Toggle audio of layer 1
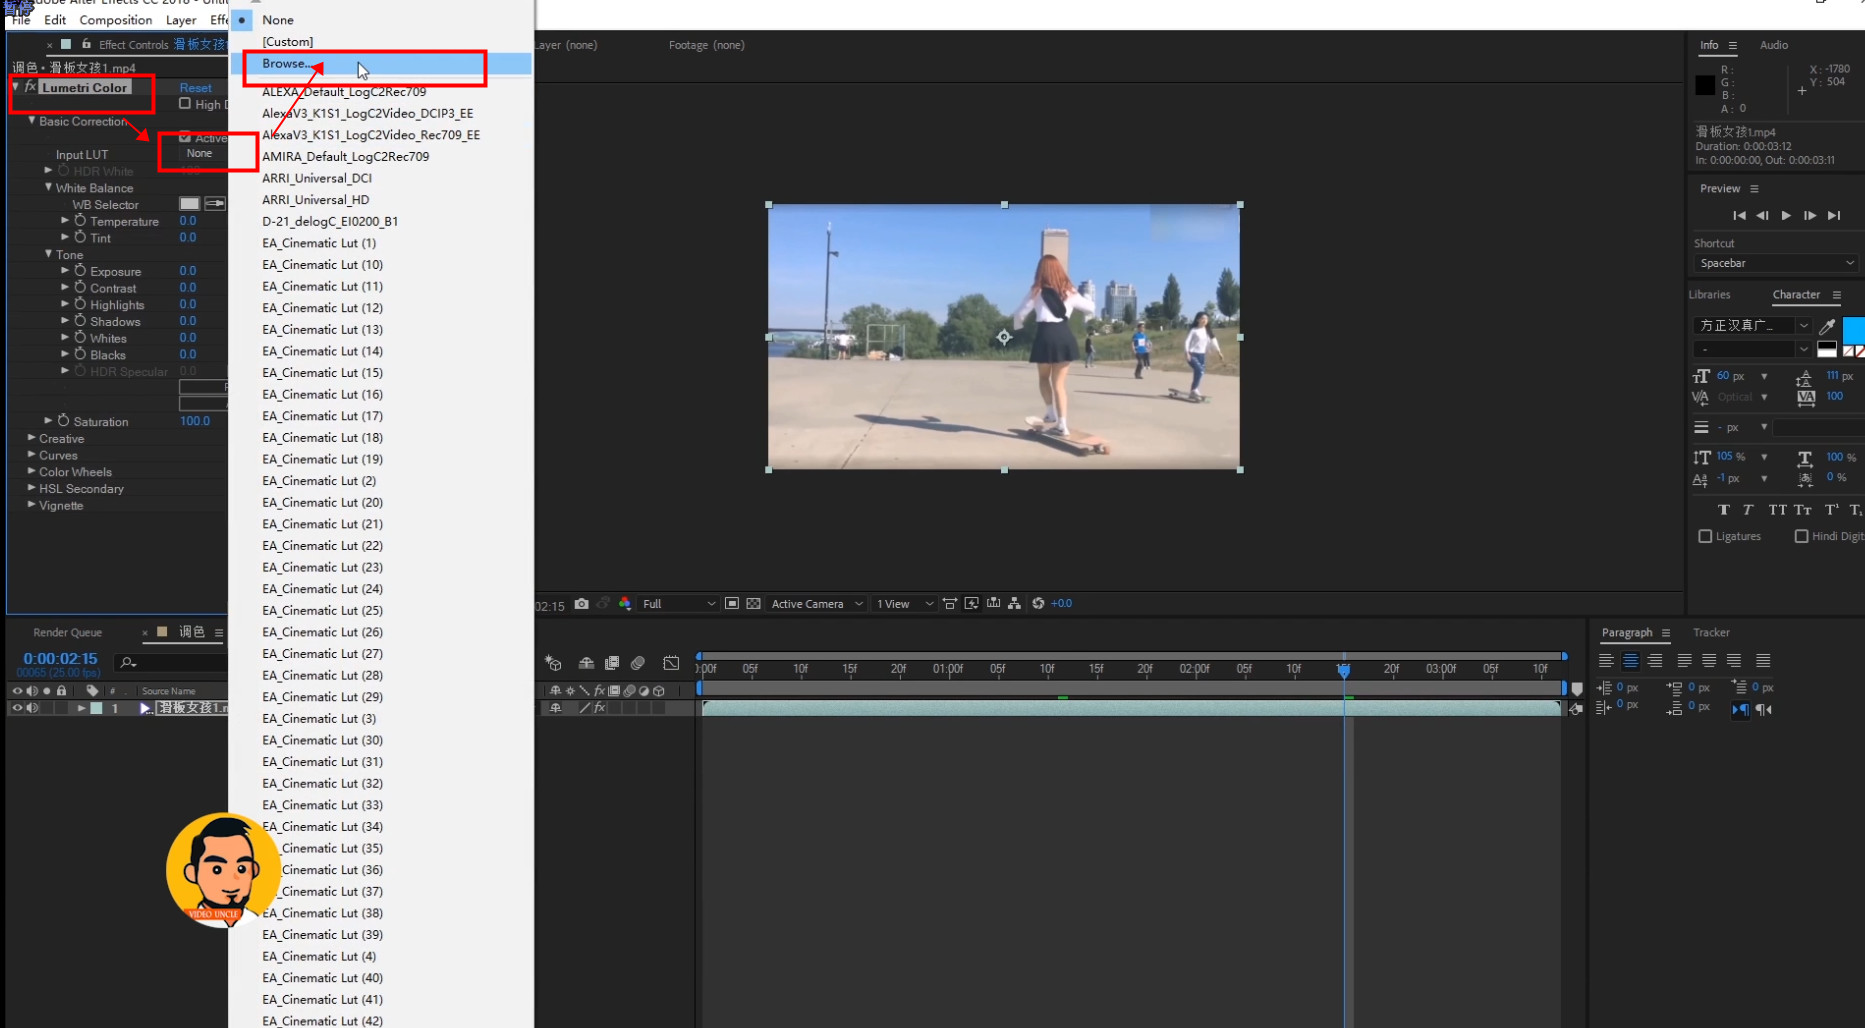1865x1028 pixels. [32, 708]
